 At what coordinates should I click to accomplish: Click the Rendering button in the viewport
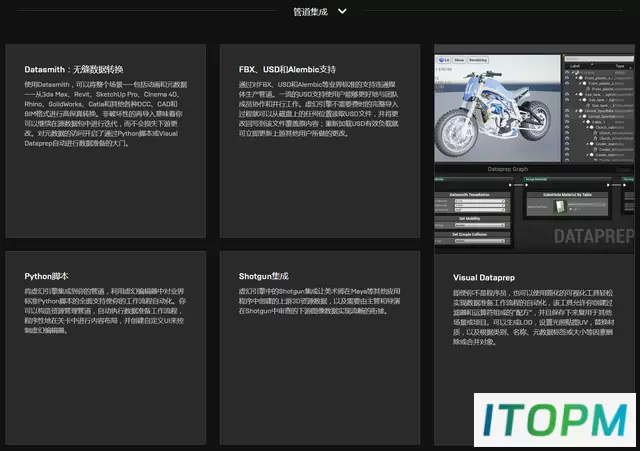click(x=478, y=60)
